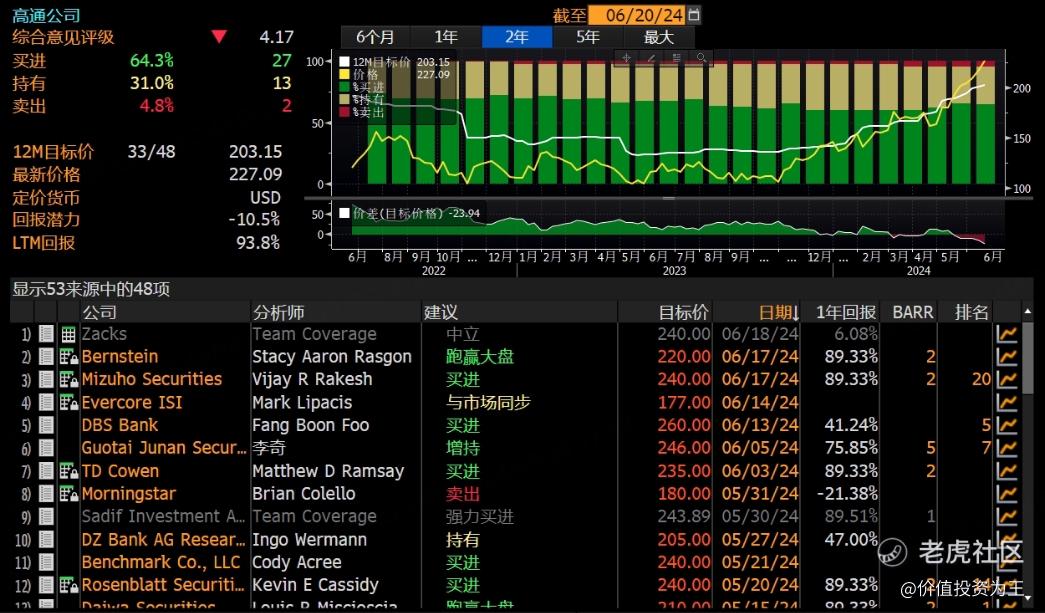1045x613 pixels.
Task: Open the report document icon for Zacks
Action: point(46,334)
